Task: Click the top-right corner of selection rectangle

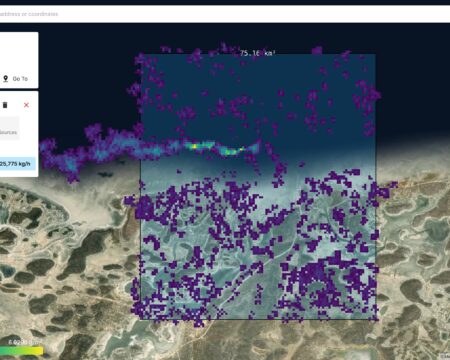Action: pos(376,54)
